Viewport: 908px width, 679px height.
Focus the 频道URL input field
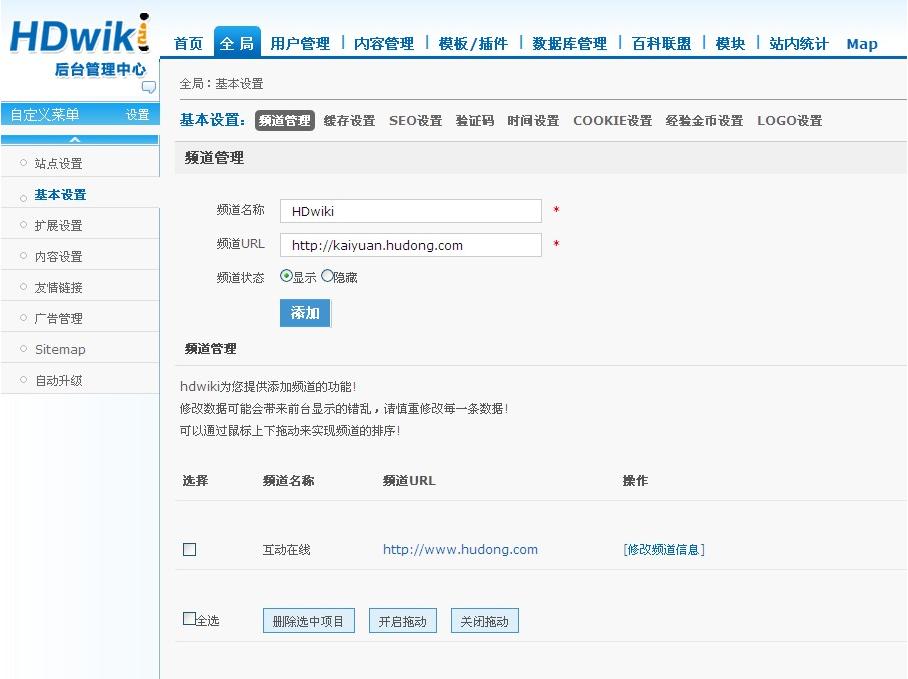click(411, 245)
